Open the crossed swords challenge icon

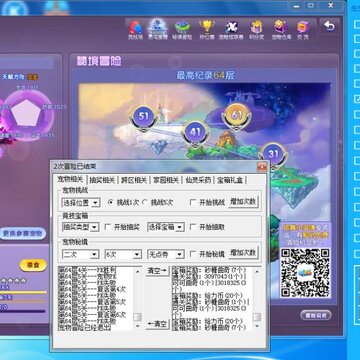[x=231, y=30]
